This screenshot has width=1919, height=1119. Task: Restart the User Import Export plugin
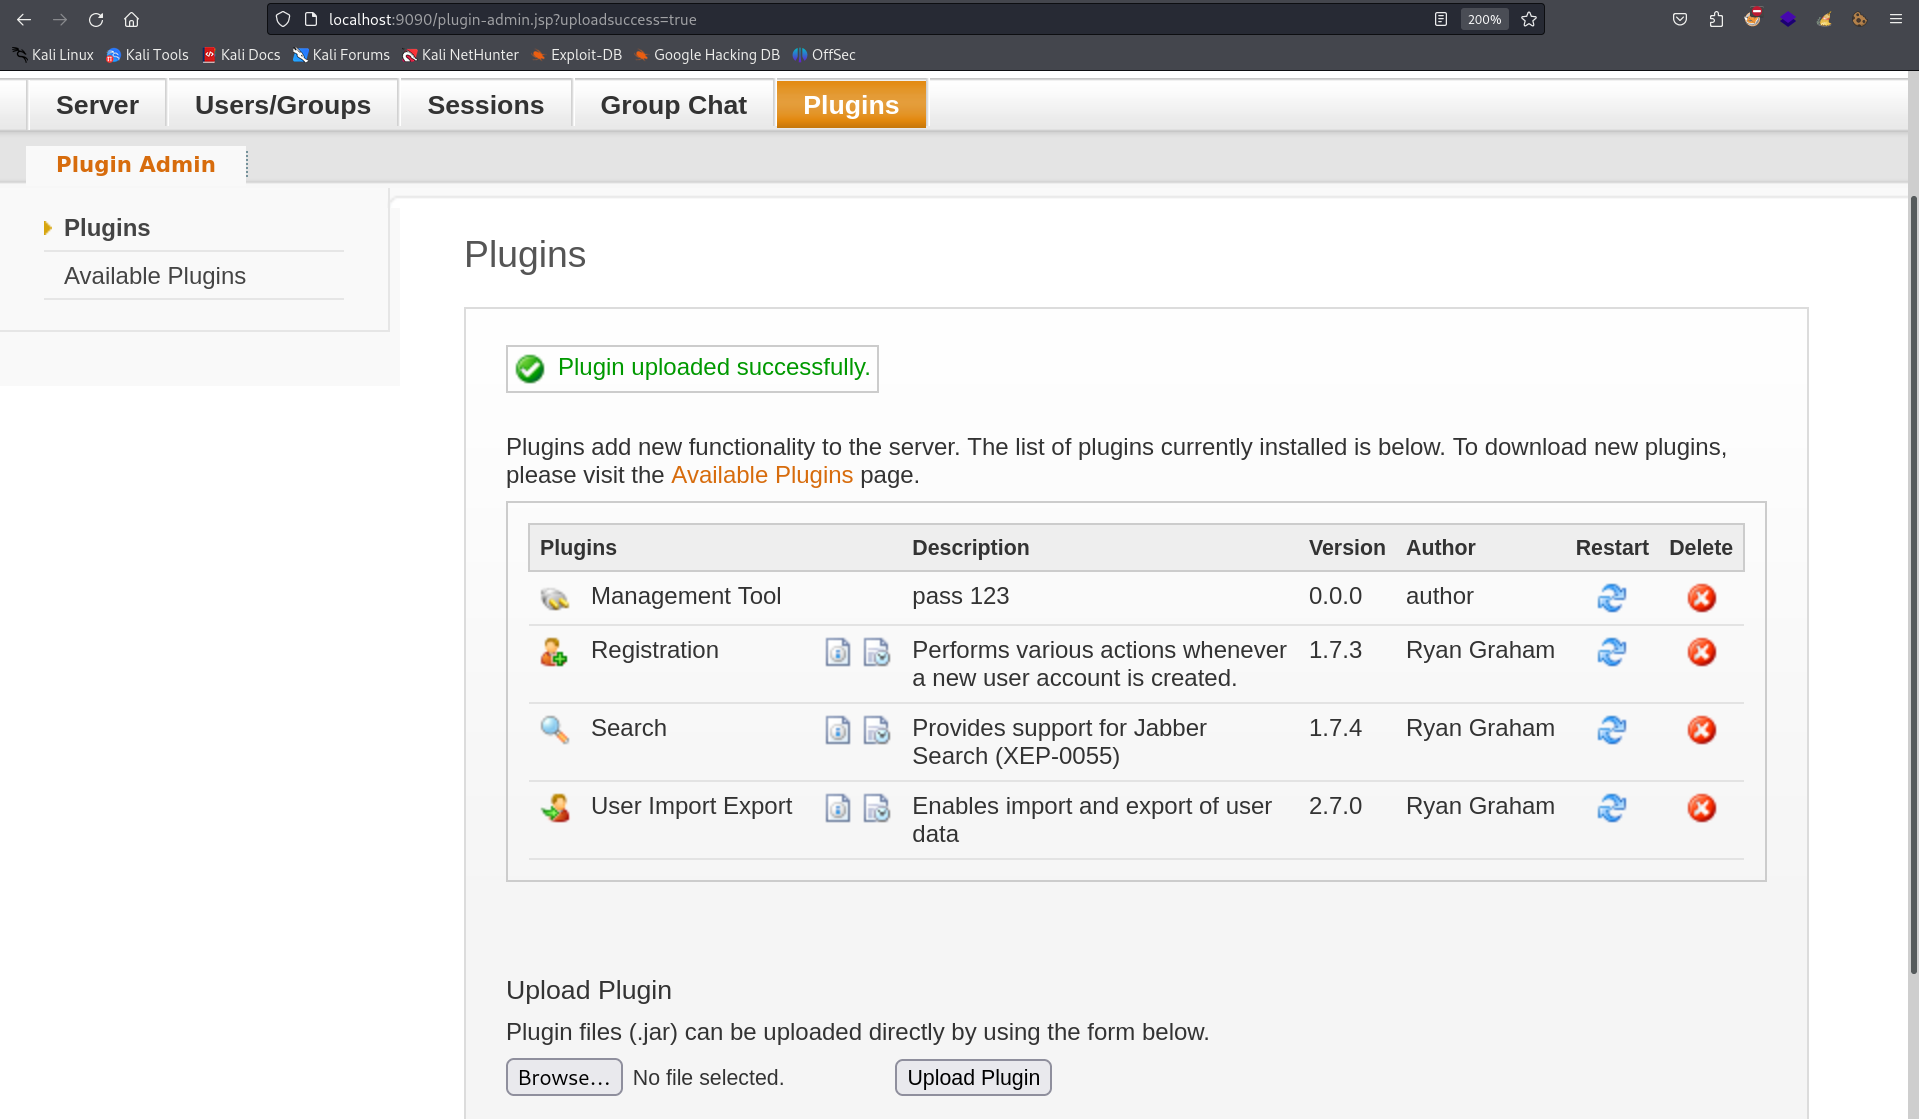point(1611,808)
